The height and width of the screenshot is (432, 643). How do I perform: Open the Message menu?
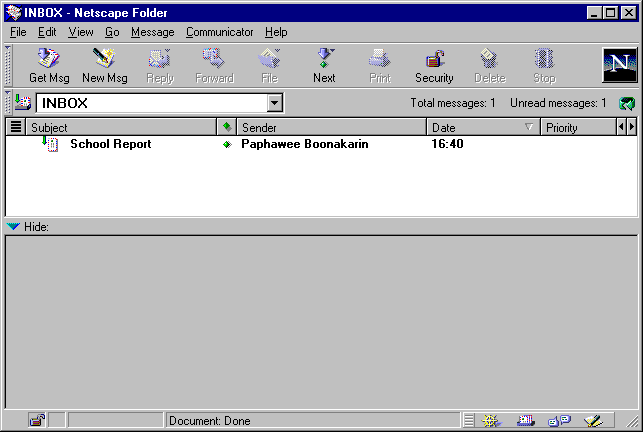153,32
